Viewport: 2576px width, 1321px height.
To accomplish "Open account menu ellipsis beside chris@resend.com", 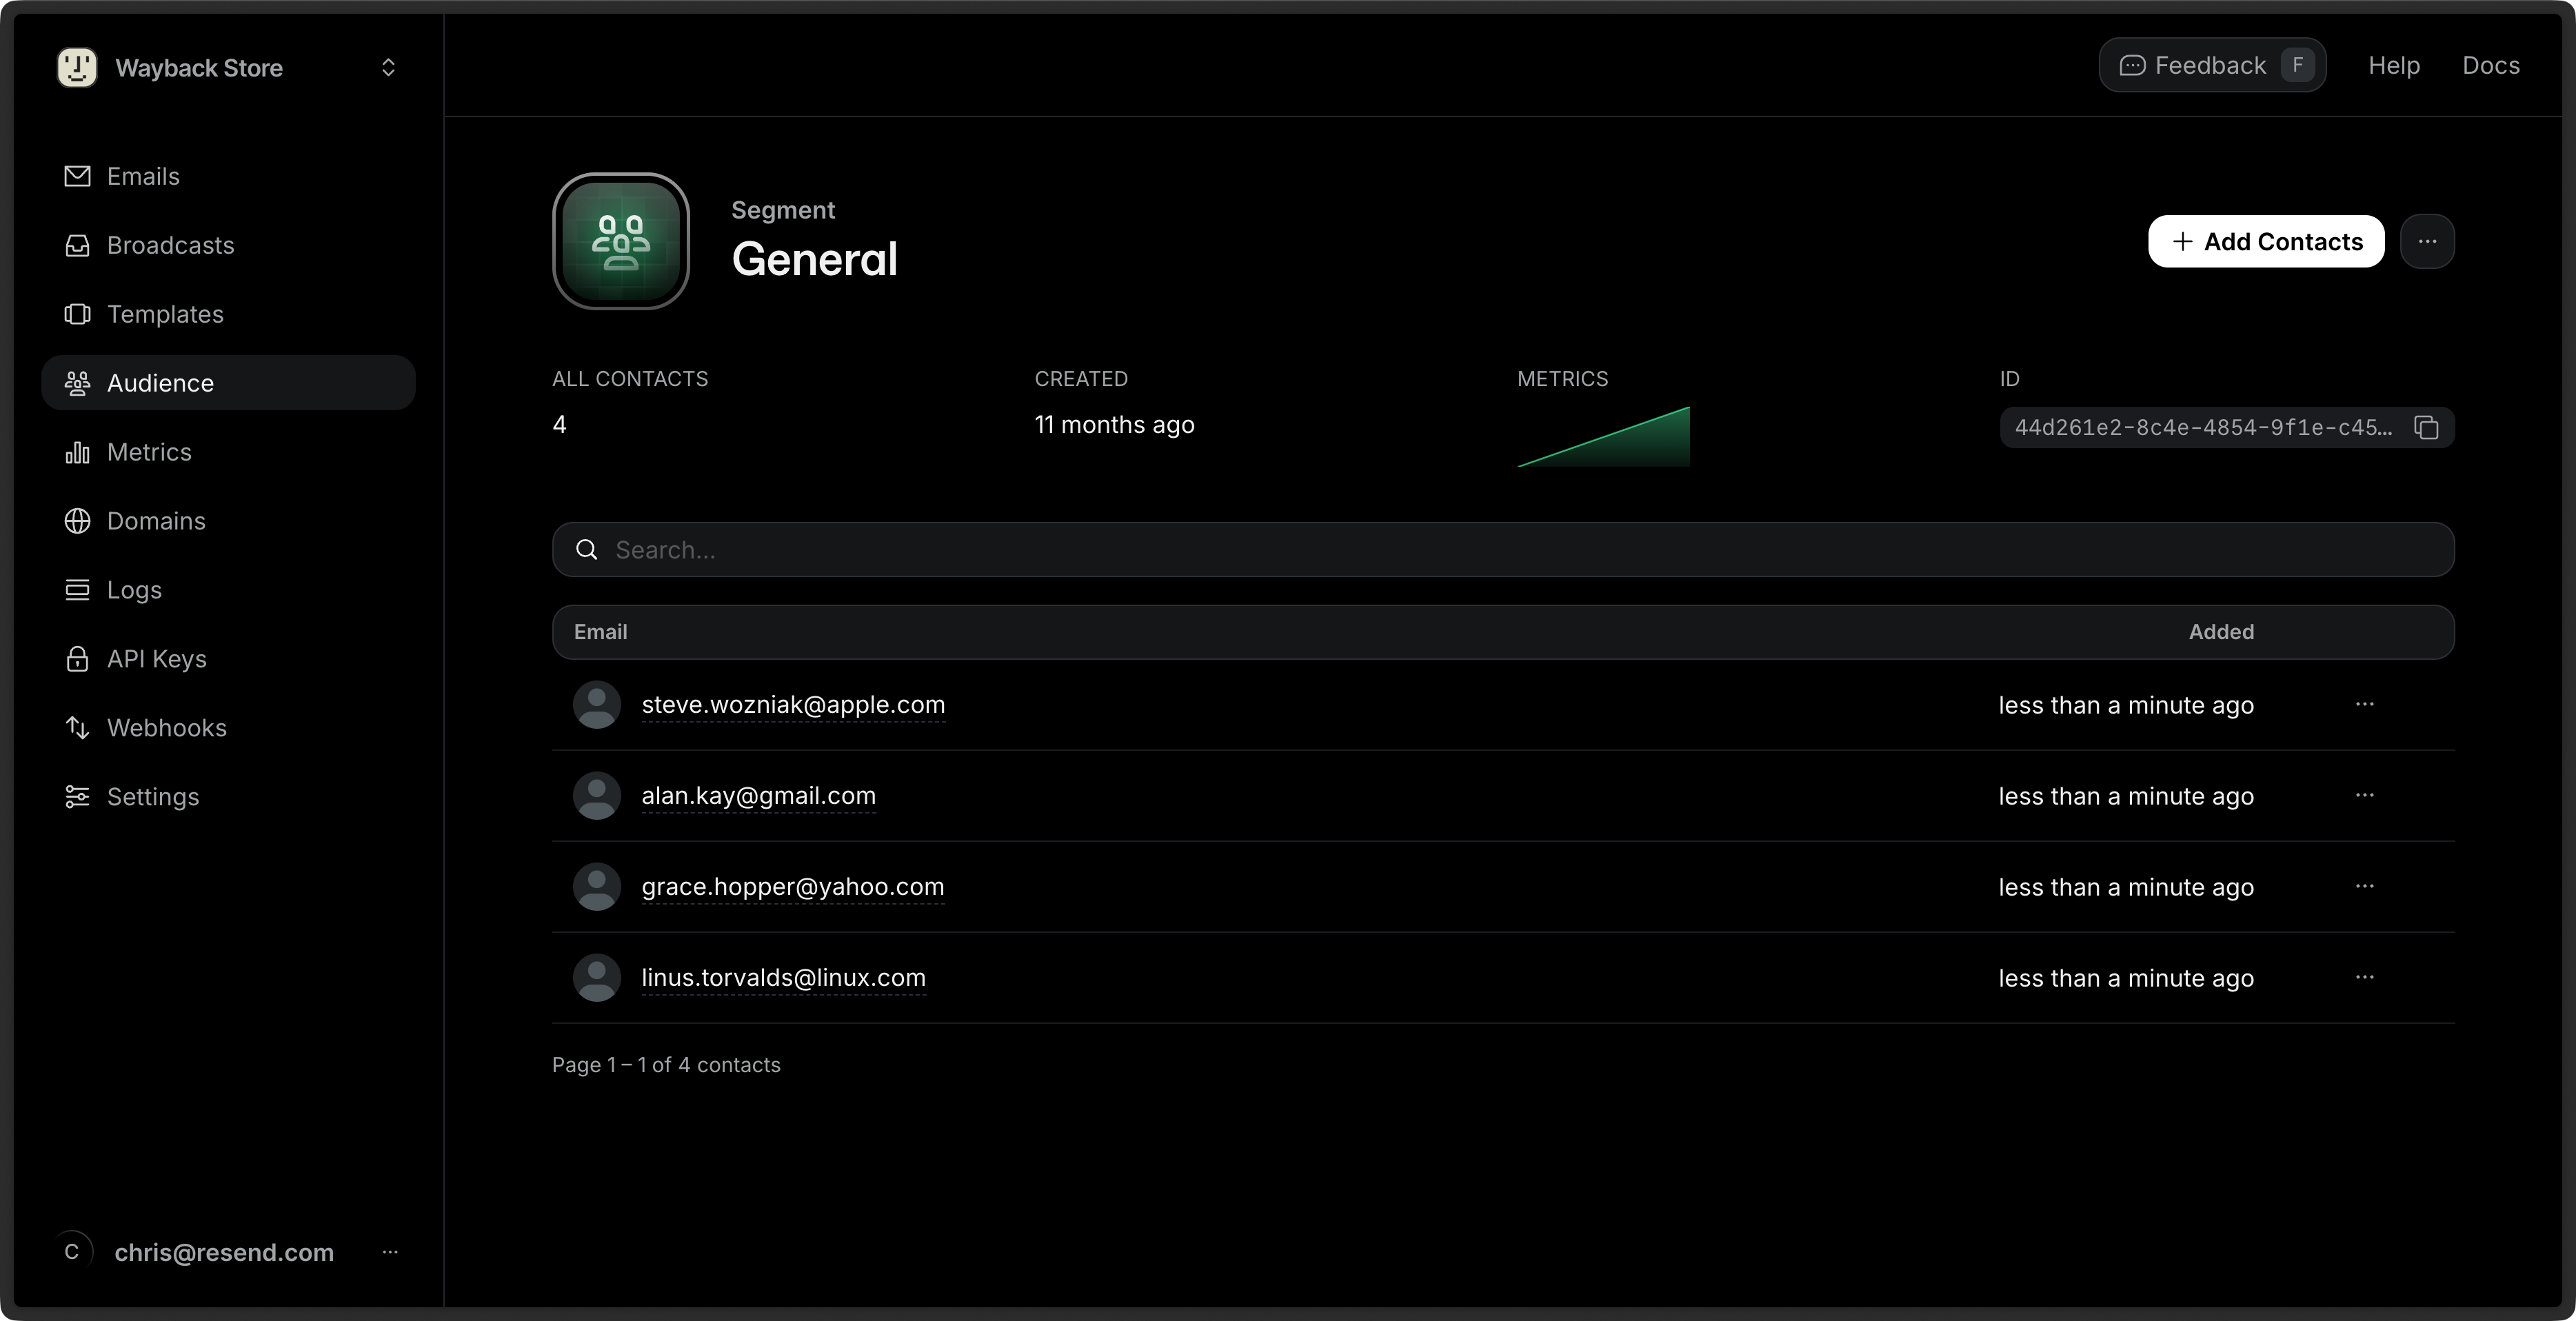I will coord(390,1252).
